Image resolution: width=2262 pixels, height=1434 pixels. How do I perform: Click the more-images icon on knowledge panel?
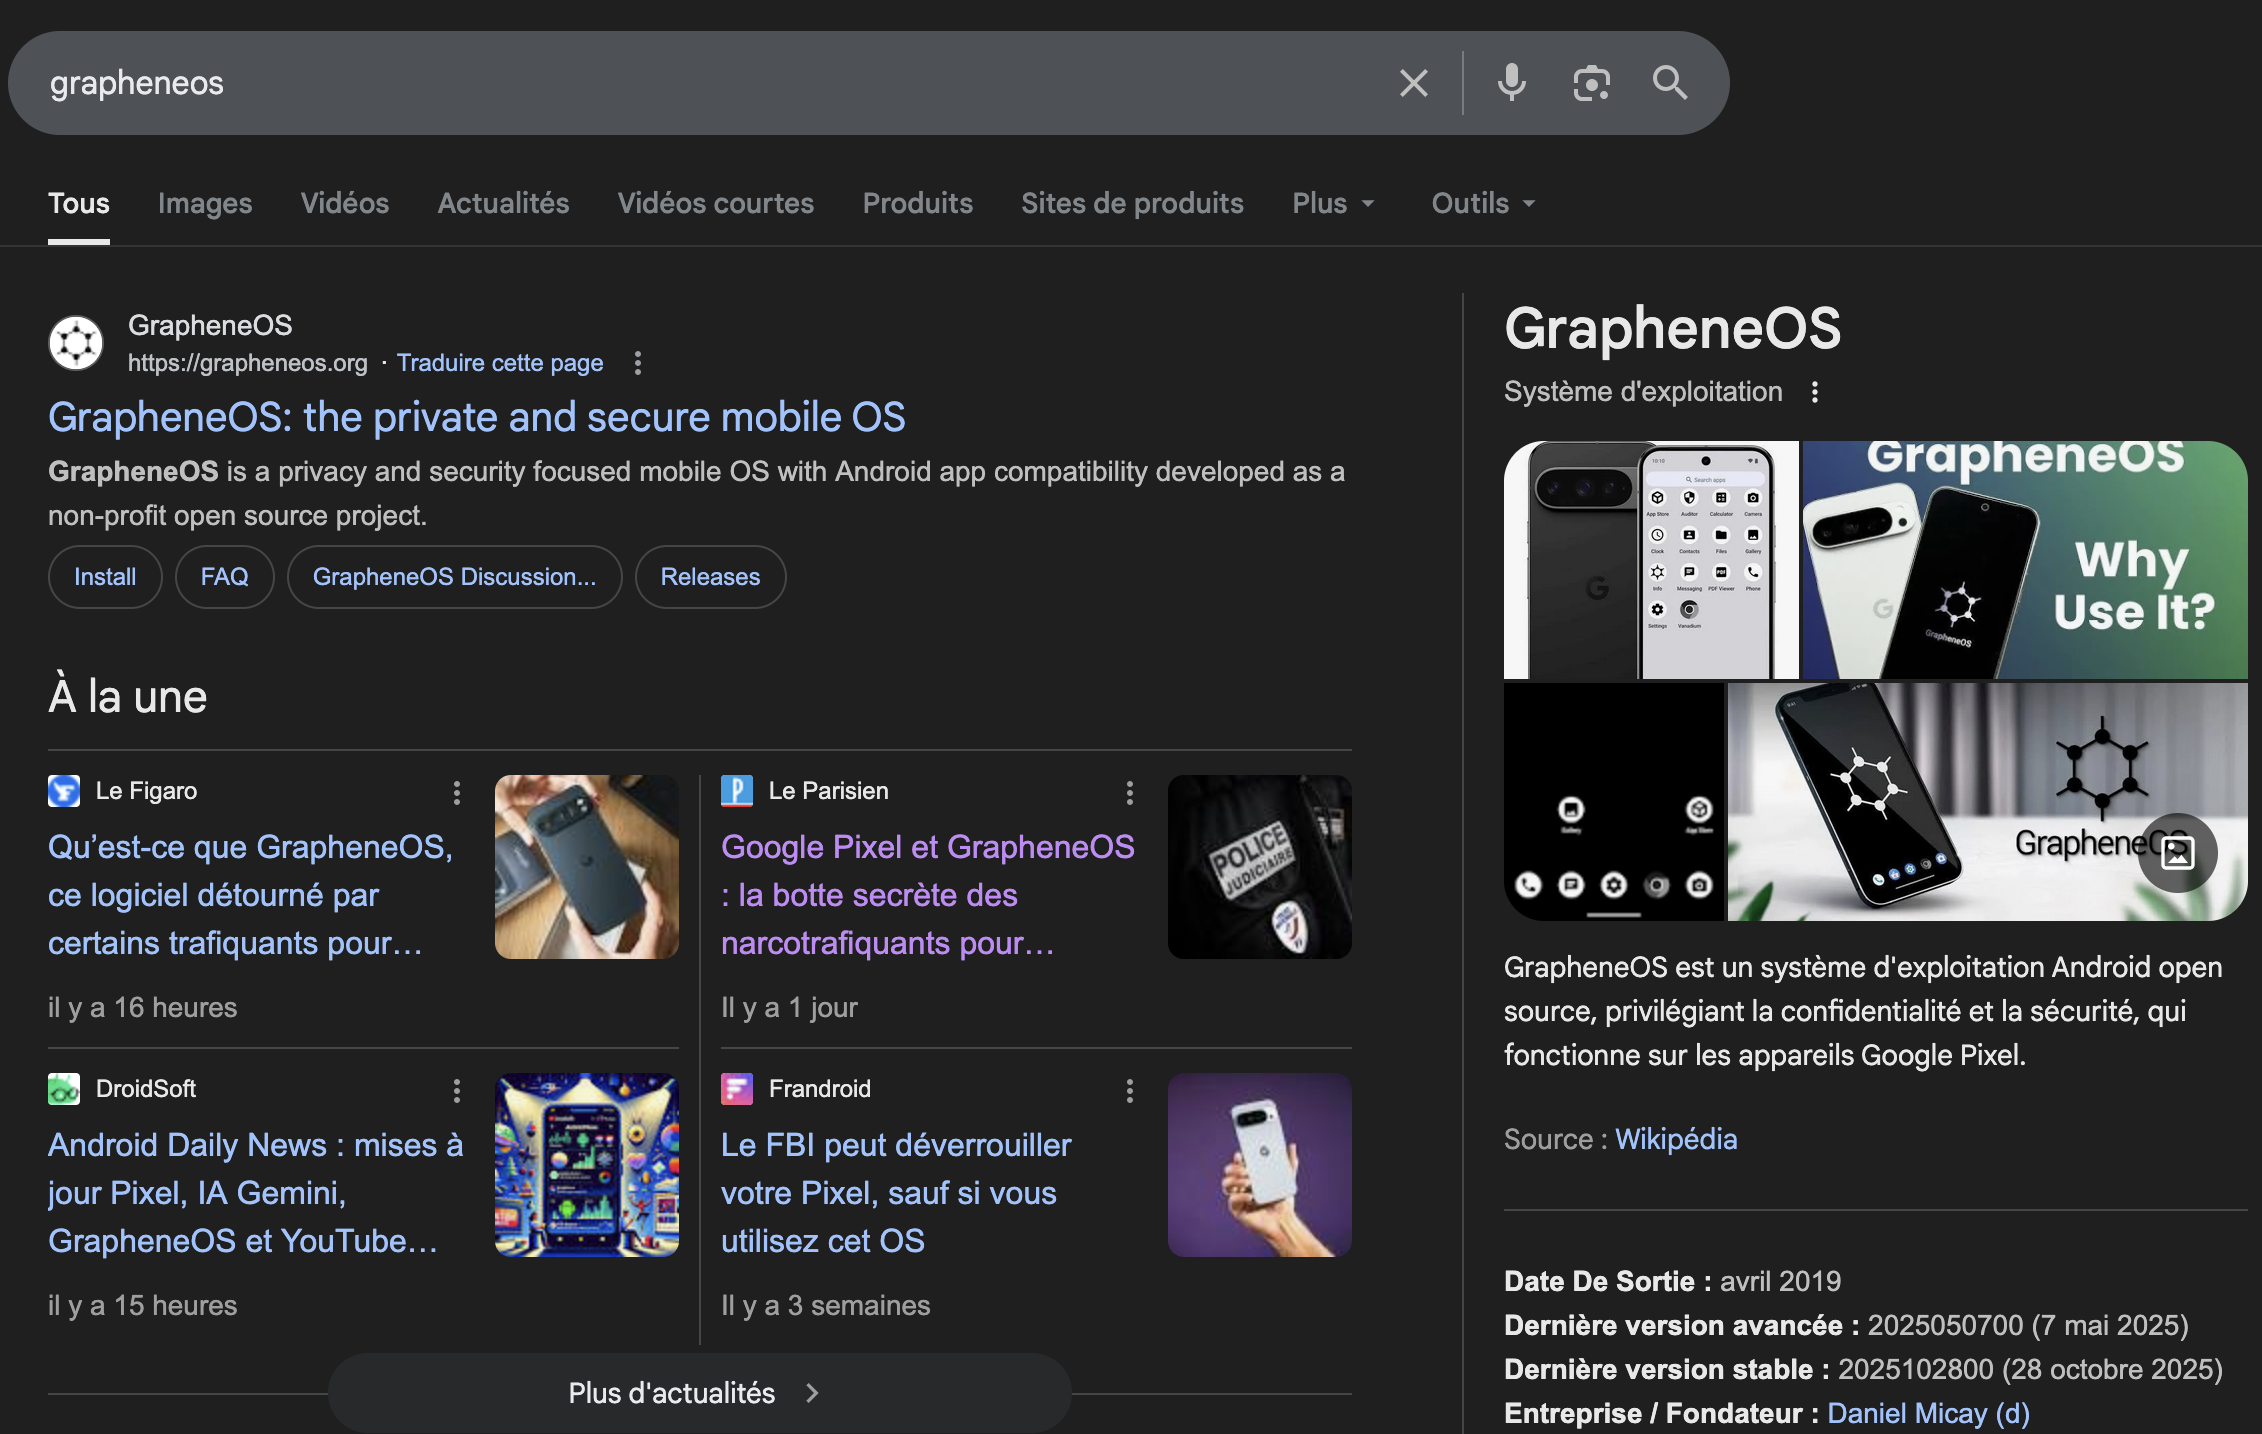click(2177, 853)
